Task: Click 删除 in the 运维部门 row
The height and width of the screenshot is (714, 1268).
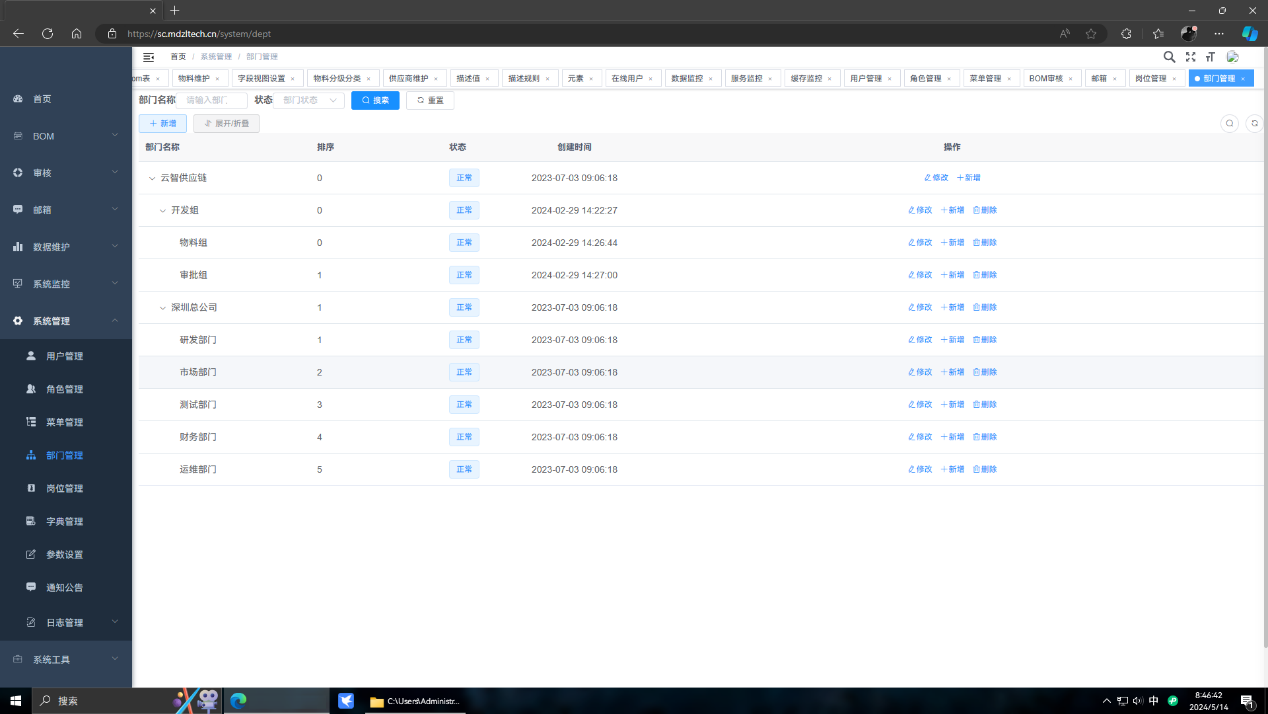Action: pos(985,469)
